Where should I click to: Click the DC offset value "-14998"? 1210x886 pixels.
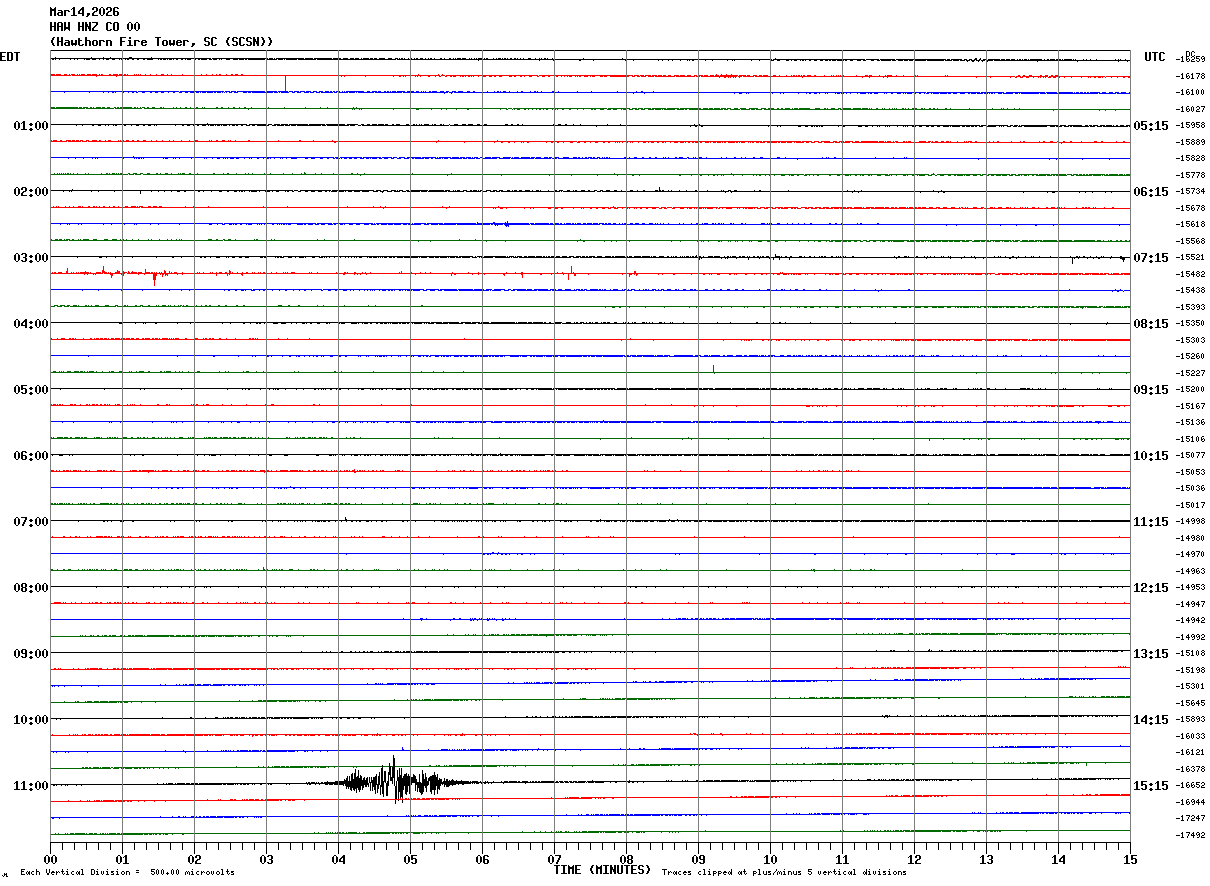click(x=1190, y=522)
